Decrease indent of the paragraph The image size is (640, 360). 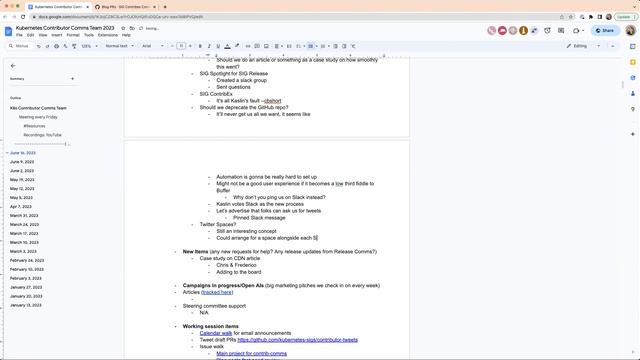tap(335, 46)
